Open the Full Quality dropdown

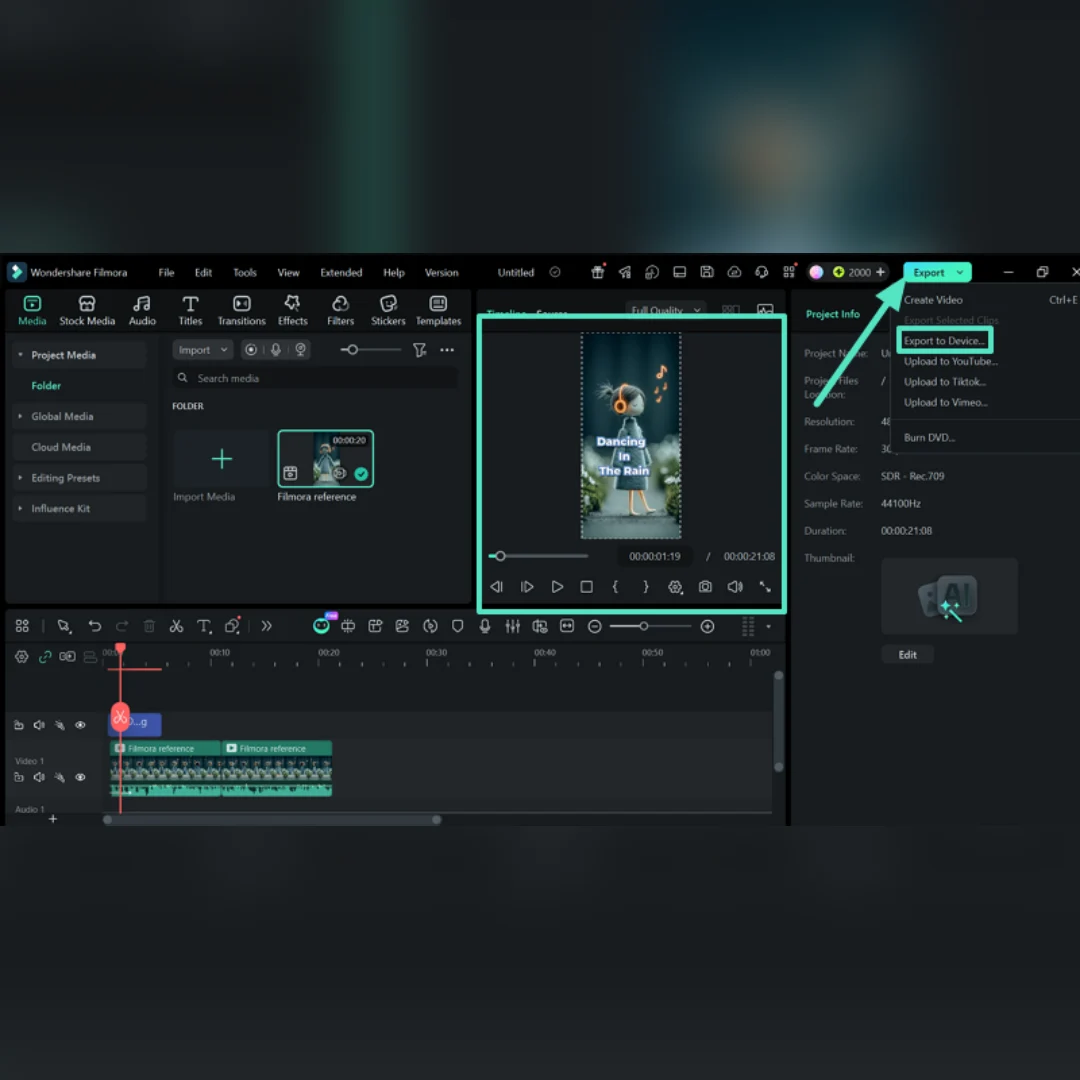pyautogui.click(x=665, y=310)
